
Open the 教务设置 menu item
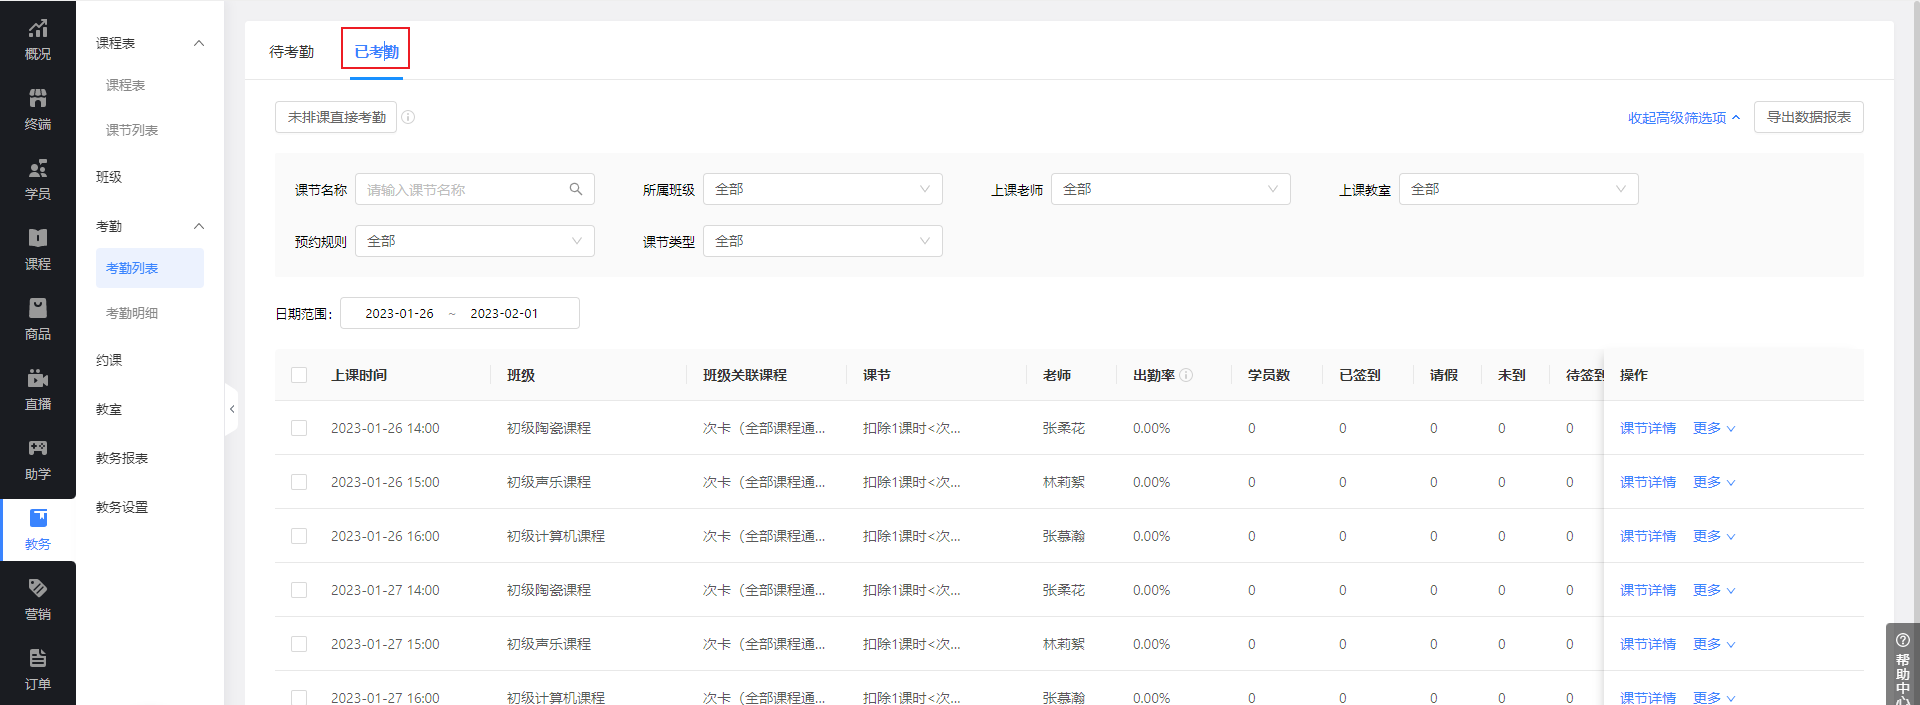pyautogui.click(x=122, y=507)
